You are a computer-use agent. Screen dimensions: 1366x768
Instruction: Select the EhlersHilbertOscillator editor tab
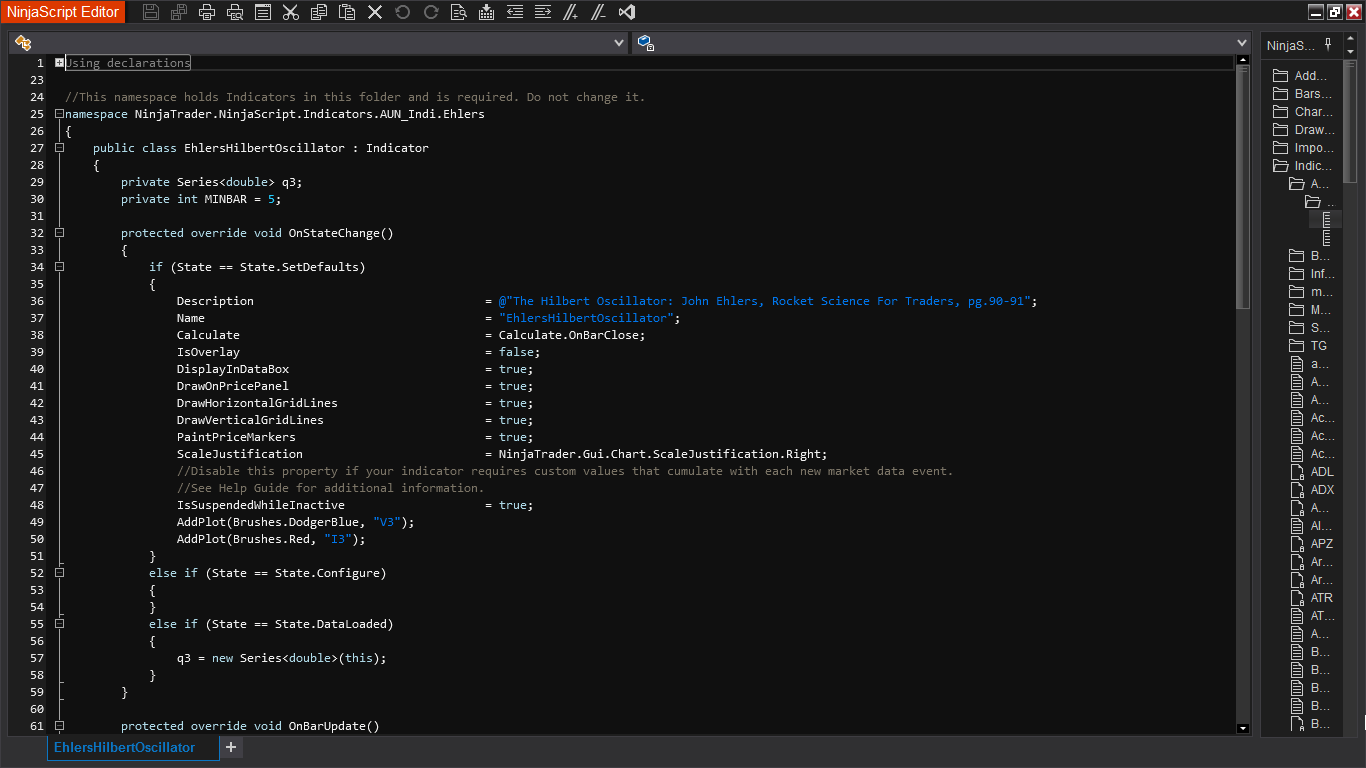tap(125, 747)
